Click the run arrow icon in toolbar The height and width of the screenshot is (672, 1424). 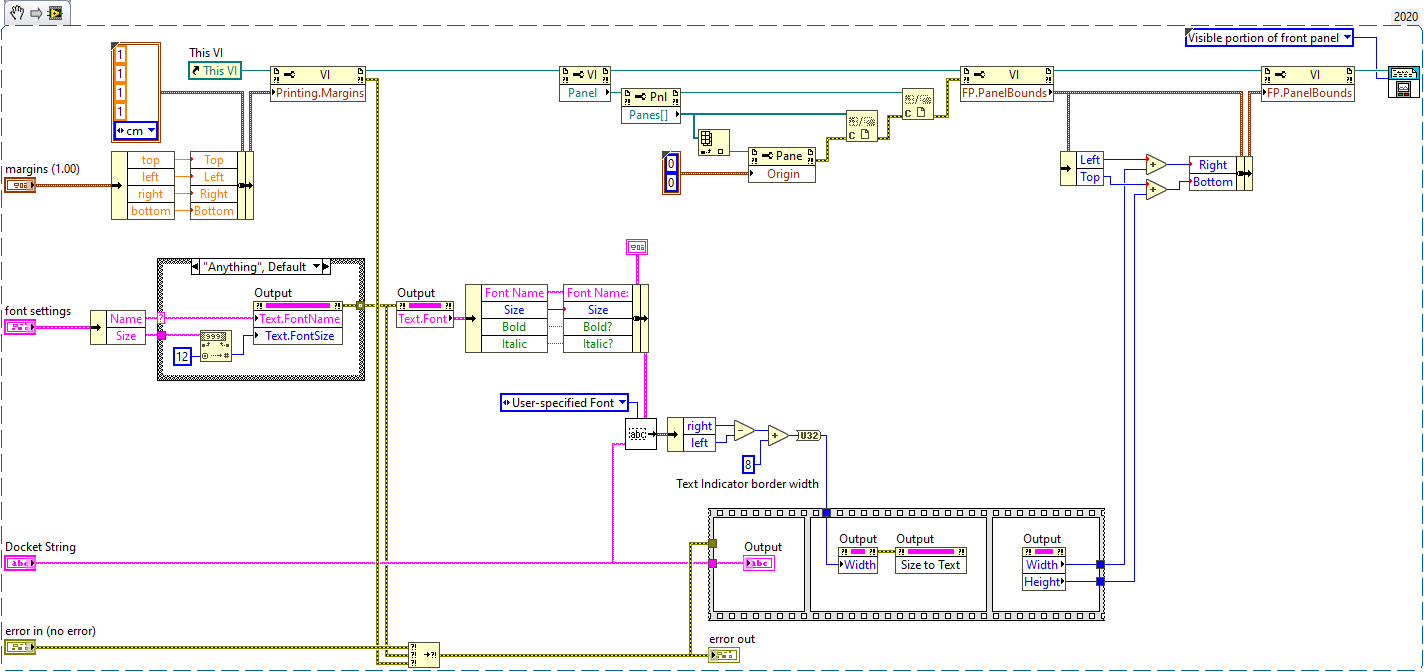pos(32,13)
